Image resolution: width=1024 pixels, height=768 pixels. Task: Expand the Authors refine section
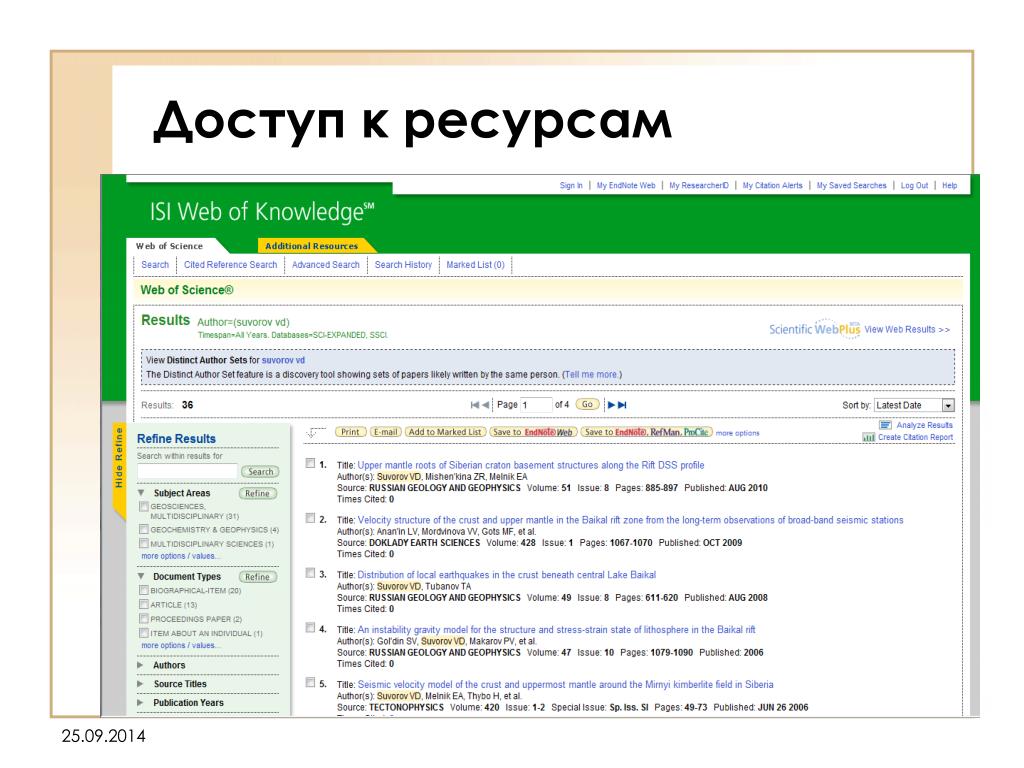pyautogui.click(x=140, y=665)
